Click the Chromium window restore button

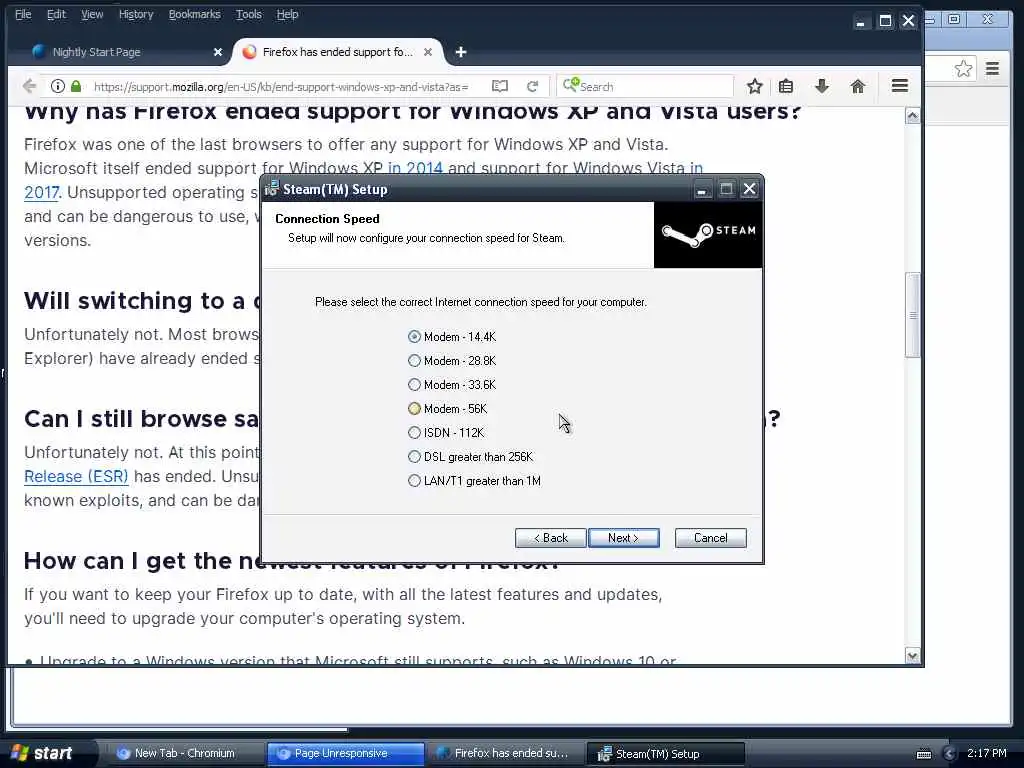[x=953, y=20]
